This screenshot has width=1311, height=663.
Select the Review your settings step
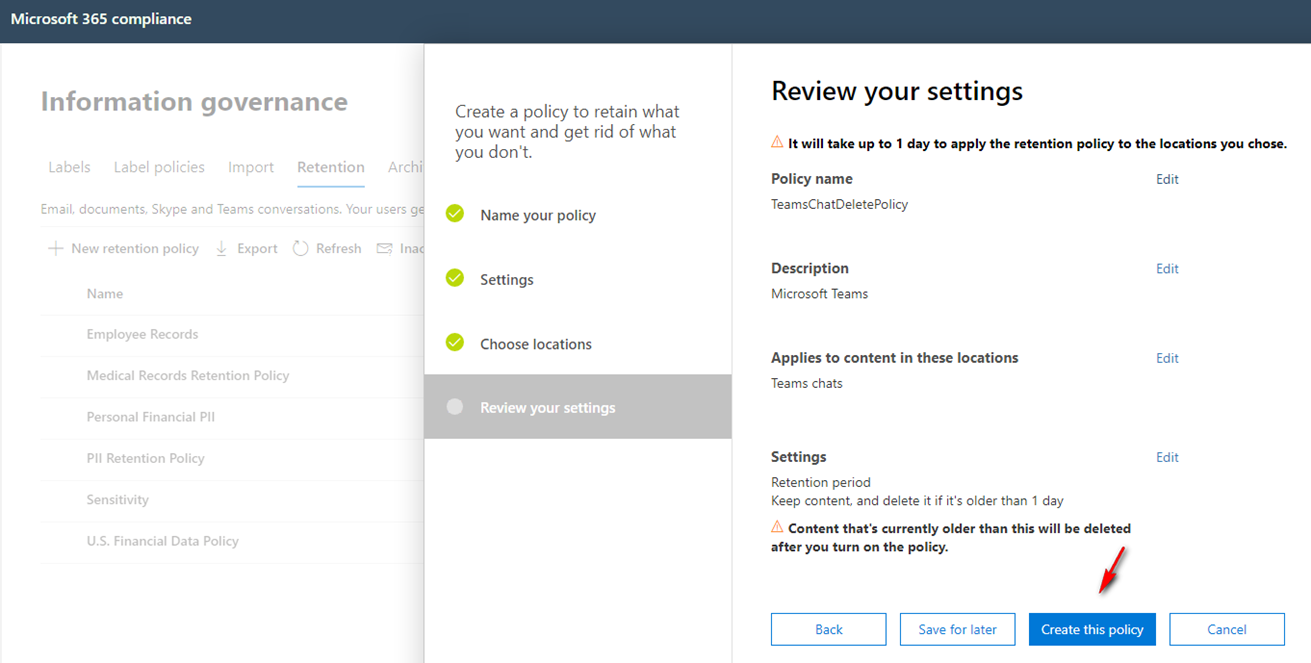coord(578,407)
